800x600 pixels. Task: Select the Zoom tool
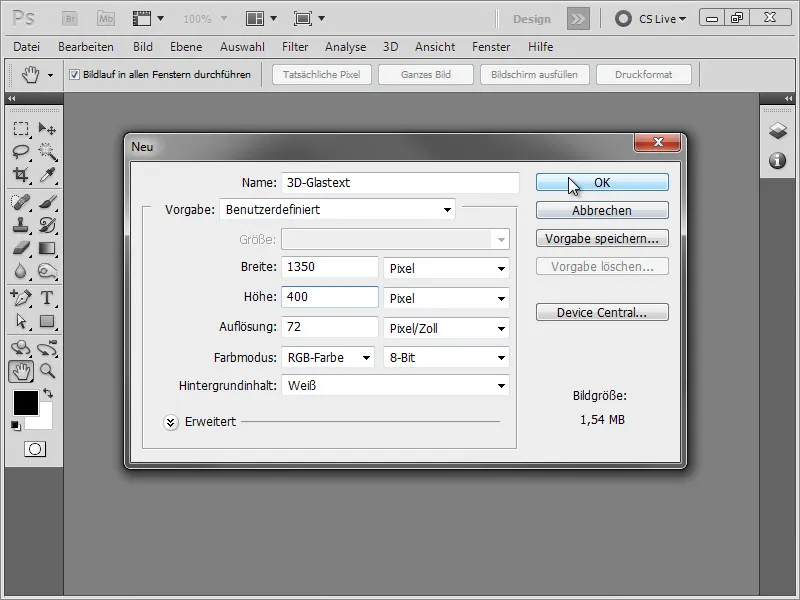(x=47, y=371)
